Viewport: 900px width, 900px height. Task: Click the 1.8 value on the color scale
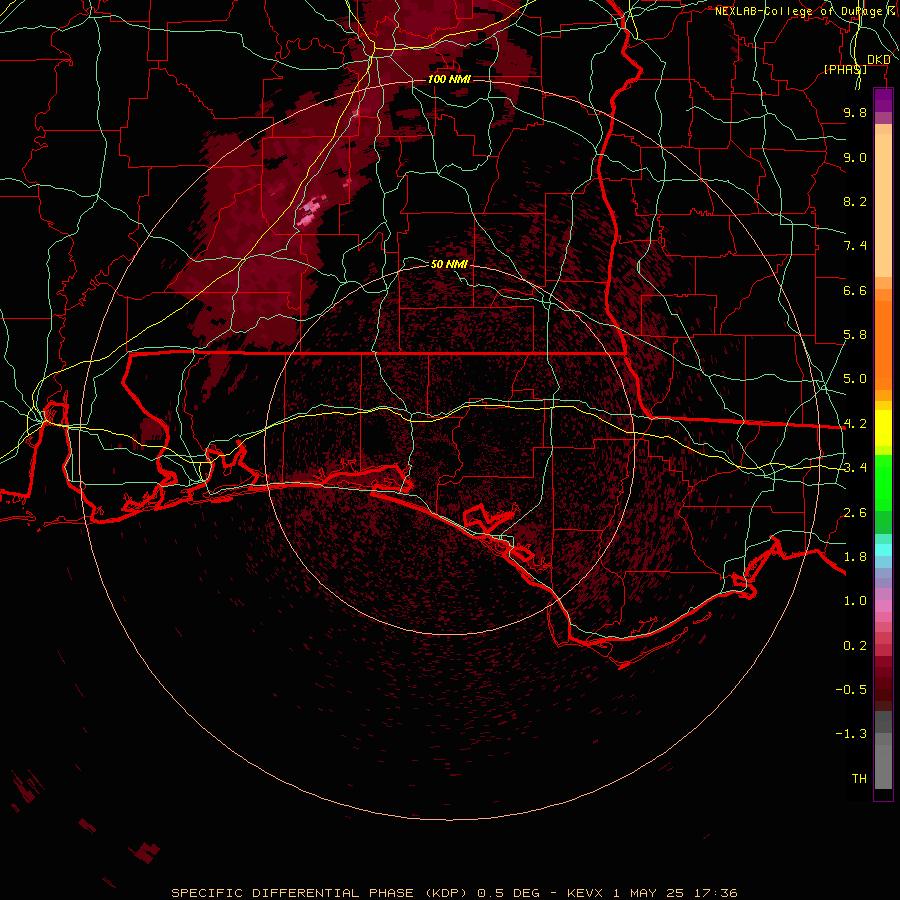coord(855,557)
